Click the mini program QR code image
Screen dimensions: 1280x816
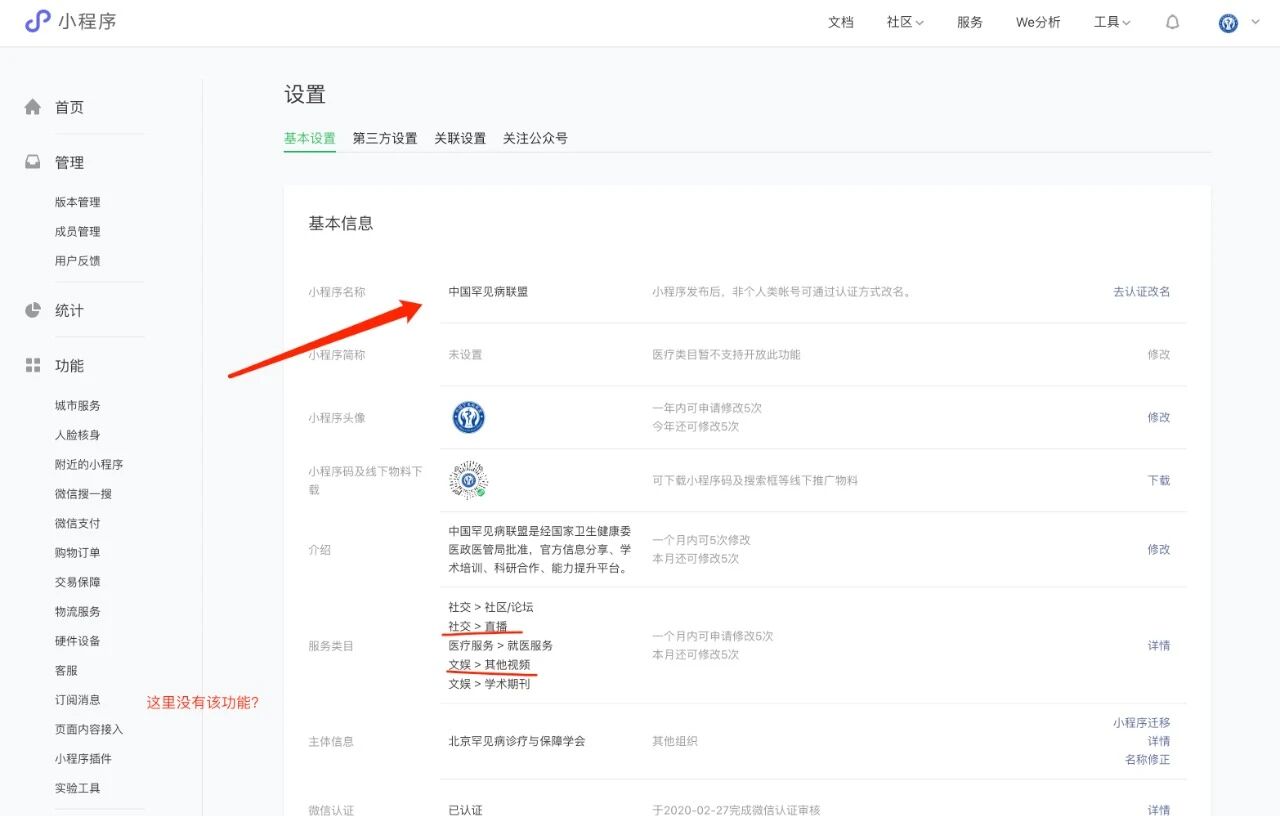pos(468,480)
